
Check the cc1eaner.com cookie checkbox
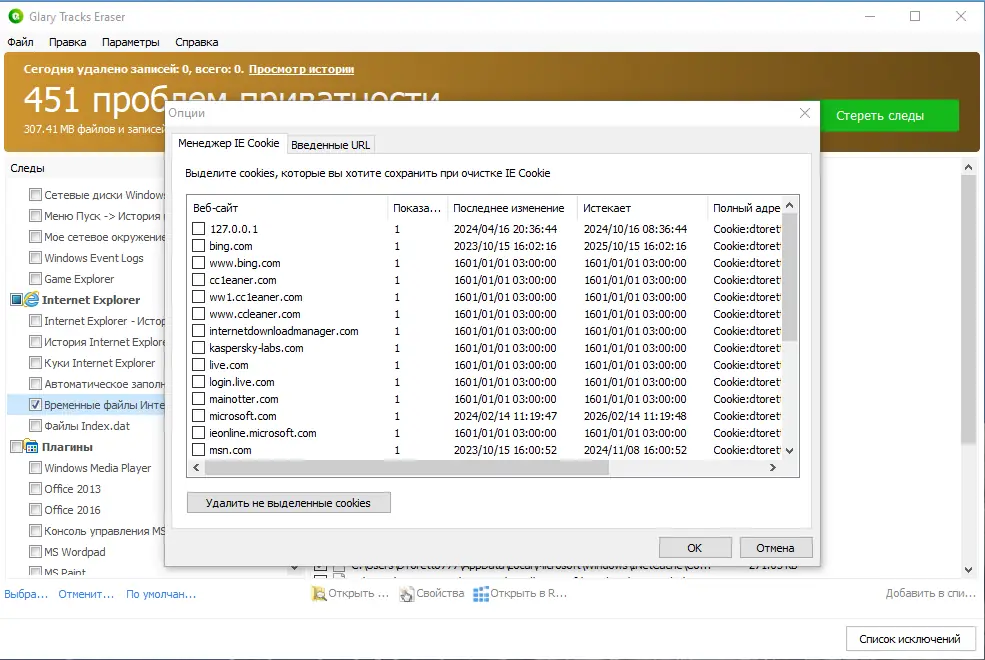click(199, 279)
